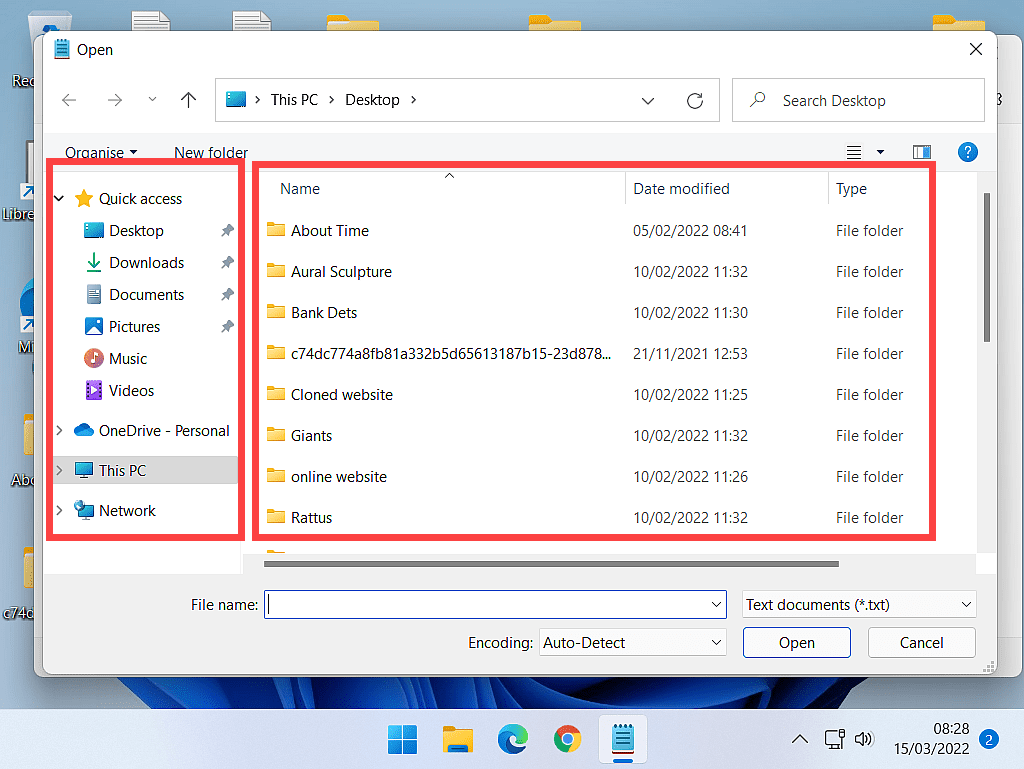Click the Refresh icon in address bar
The width and height of the screenshot is (1024, 769).
[695, 100]
